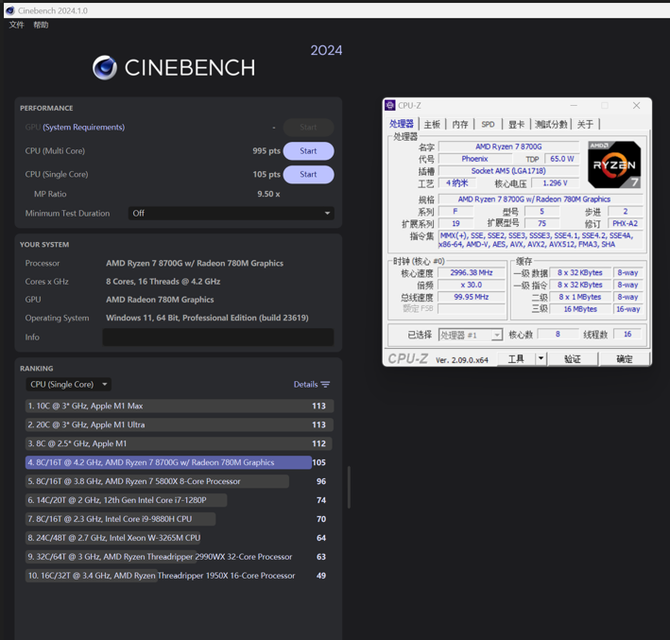Select the Apple M1 Max ranking row
This screenshot has height=640, width=670.
click(x=179, y=406)
